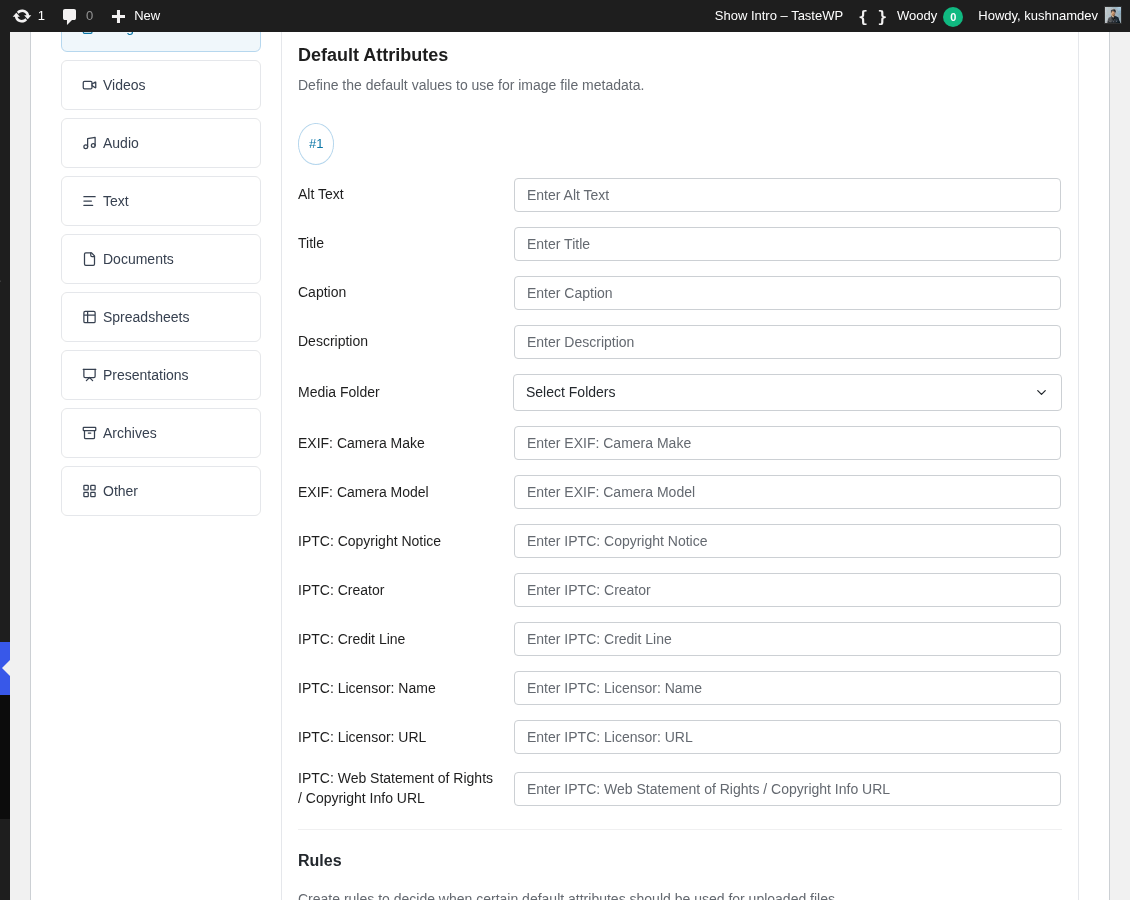
Task: Open the Woody menu in admin bar
Action: click(917, 16)
